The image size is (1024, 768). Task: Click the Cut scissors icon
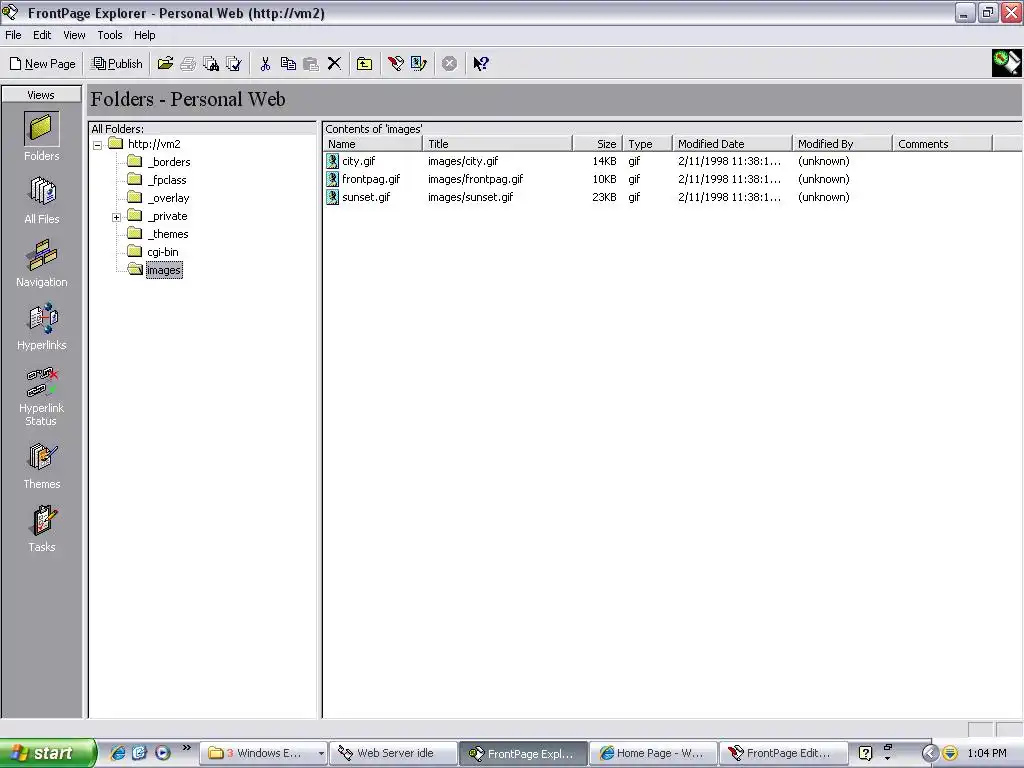tap(265, 63)
